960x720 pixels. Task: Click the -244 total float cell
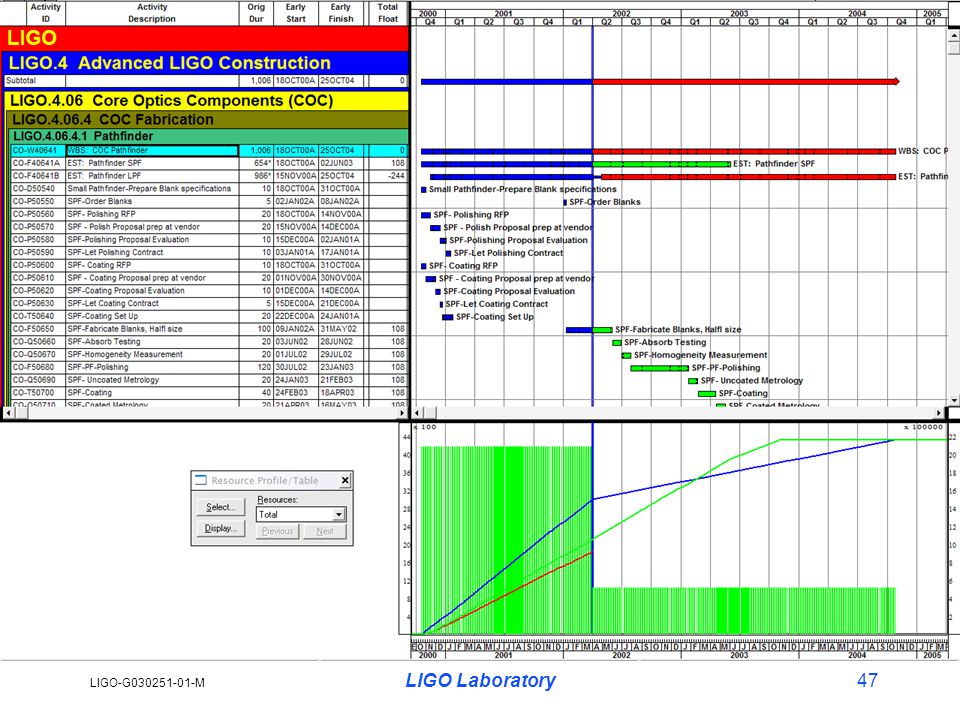pos(387,176)
